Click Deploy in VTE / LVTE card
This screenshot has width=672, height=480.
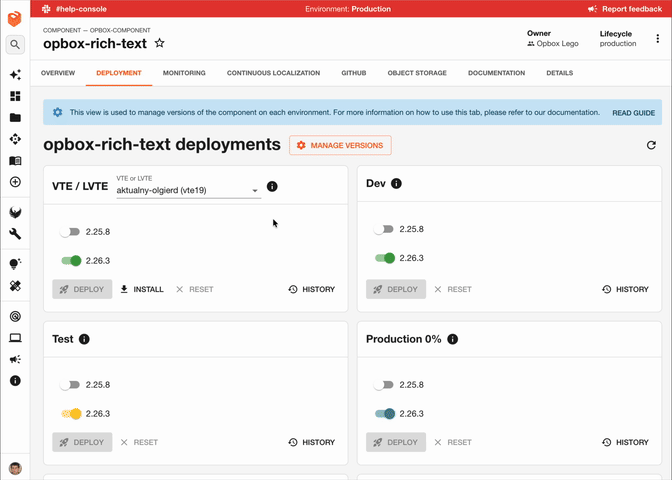click(82, 289)
